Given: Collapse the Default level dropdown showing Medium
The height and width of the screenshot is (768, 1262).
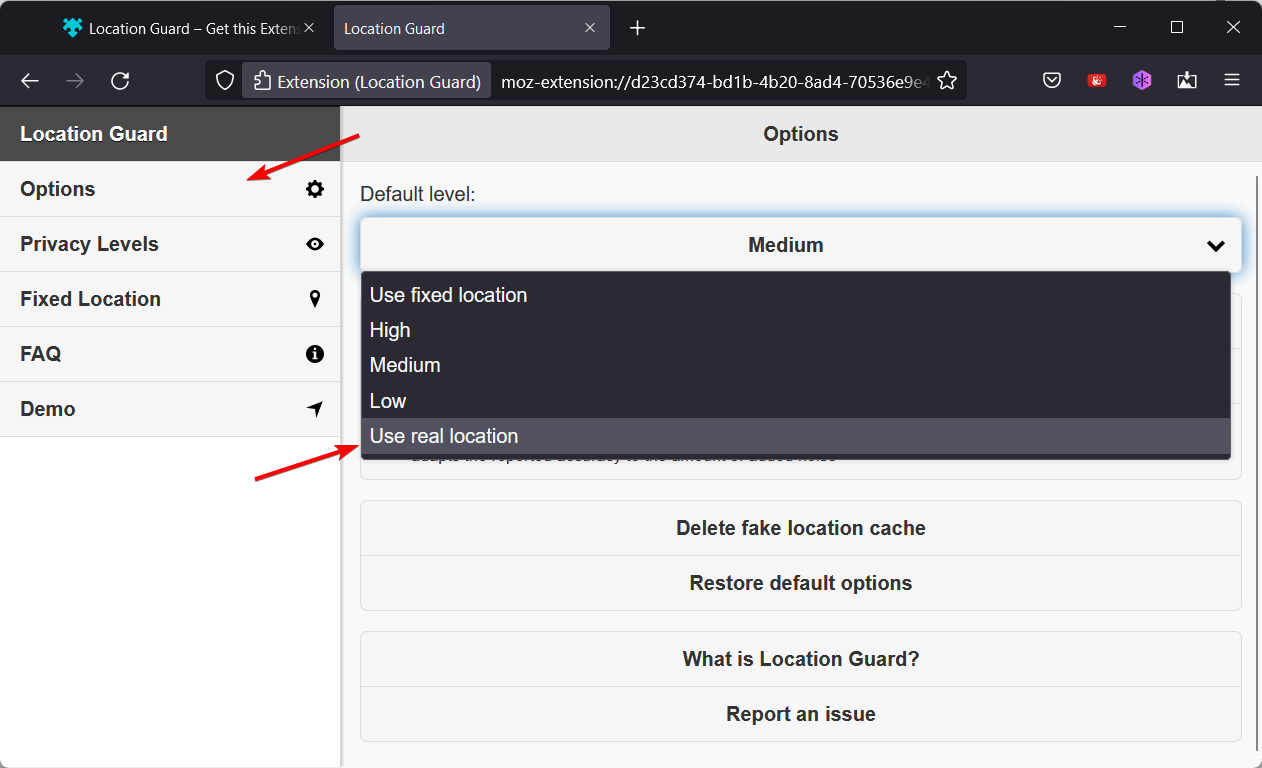Looking at the screenshot, I should (x=800, y=245).
